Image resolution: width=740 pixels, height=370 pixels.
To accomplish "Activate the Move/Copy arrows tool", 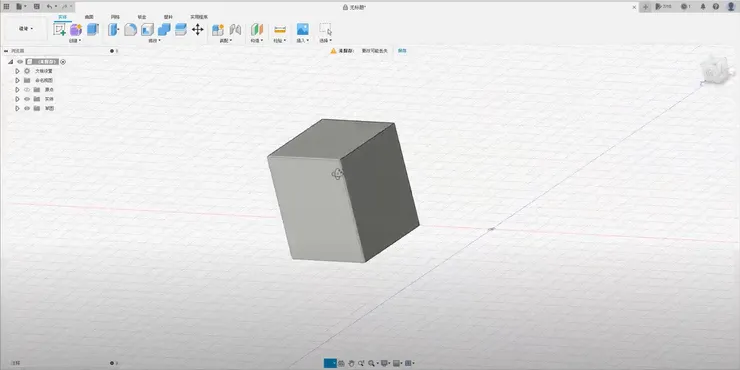I will [197, 30].
